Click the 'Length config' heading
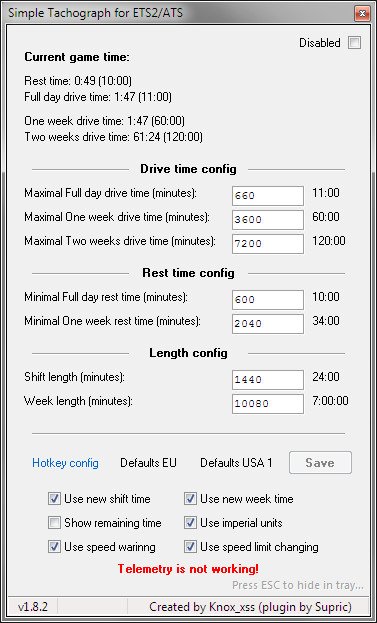Image resolution: width=377 pixels, height=623 pixels. [x=188, y=353]
